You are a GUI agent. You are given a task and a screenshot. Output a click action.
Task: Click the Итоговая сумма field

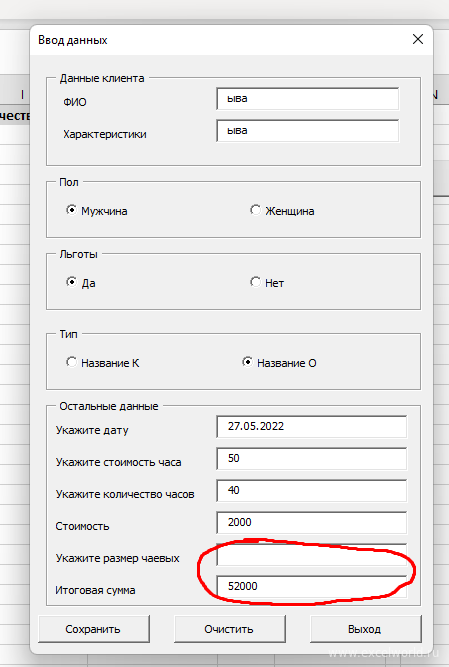pyautogui.click(x=311, y=586)
